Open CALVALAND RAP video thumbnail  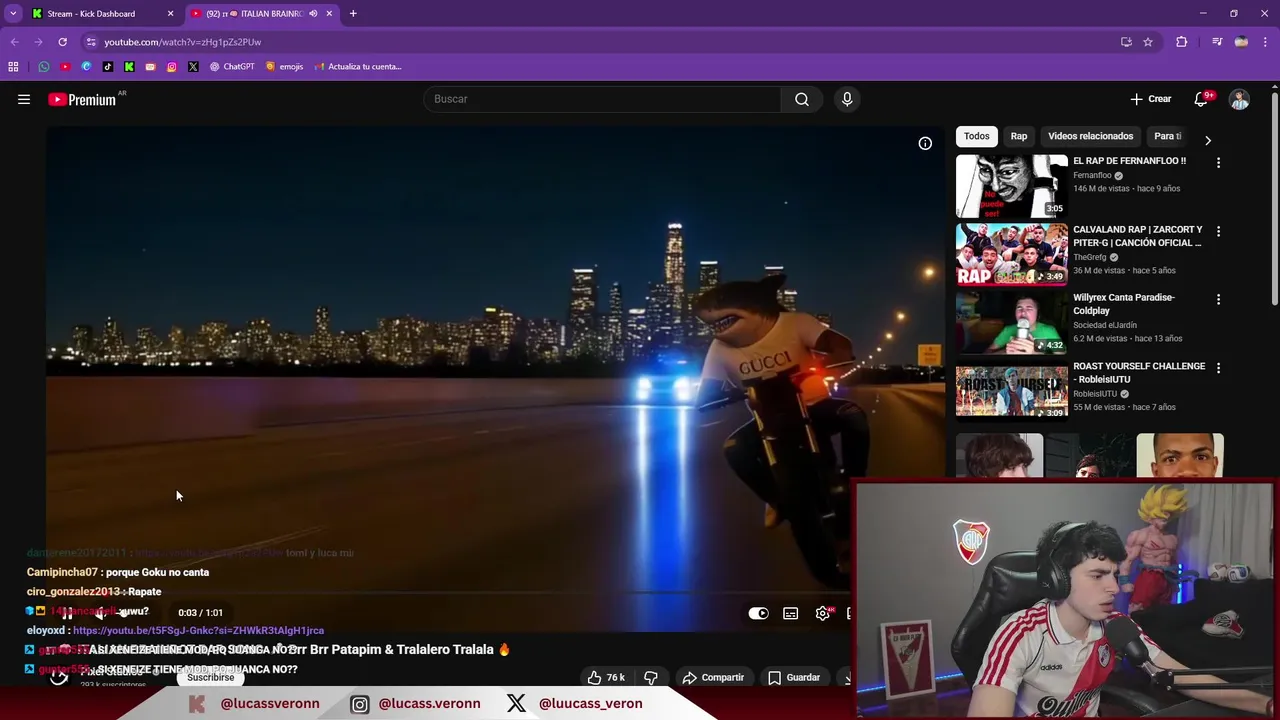pyautogui.click(x=1011, y=254)
